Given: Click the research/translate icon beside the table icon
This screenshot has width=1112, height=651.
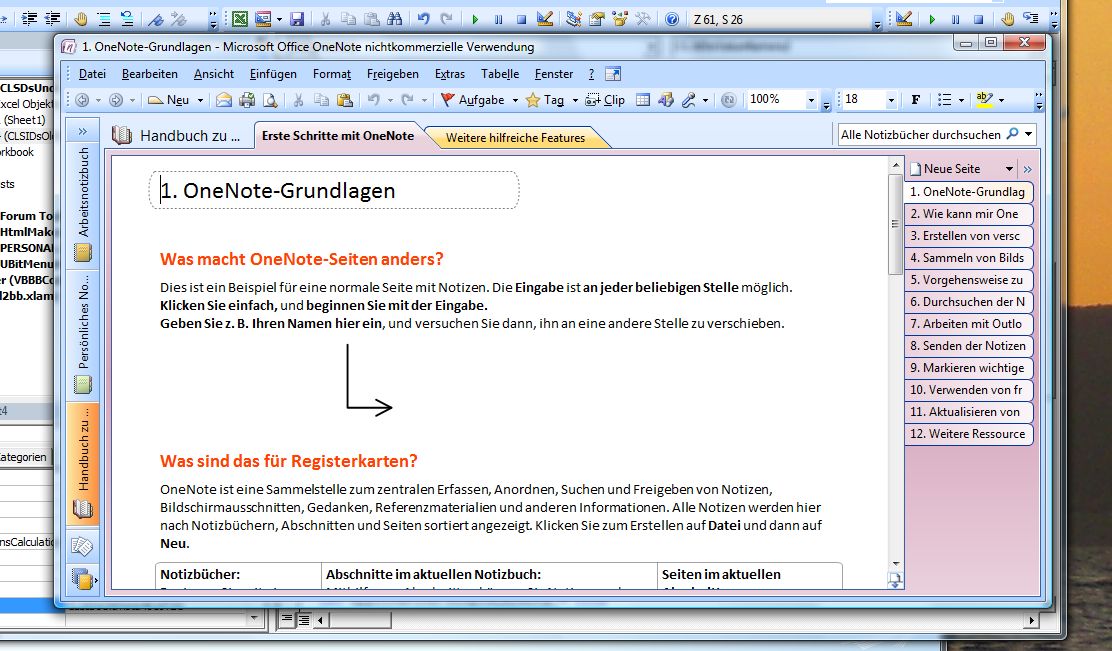Looking at the screenshot, I should tap(665, 100).
